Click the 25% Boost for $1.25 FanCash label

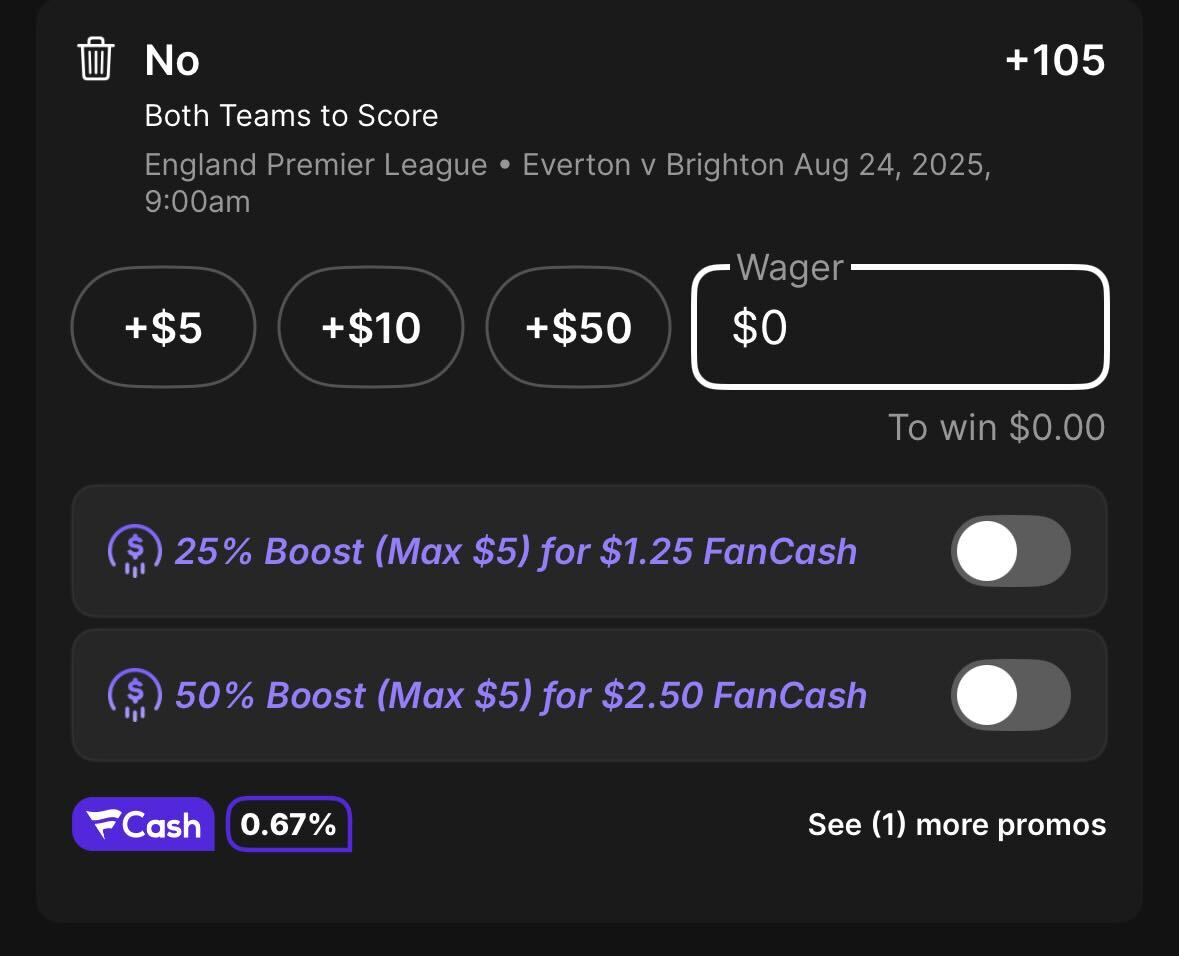516,551
